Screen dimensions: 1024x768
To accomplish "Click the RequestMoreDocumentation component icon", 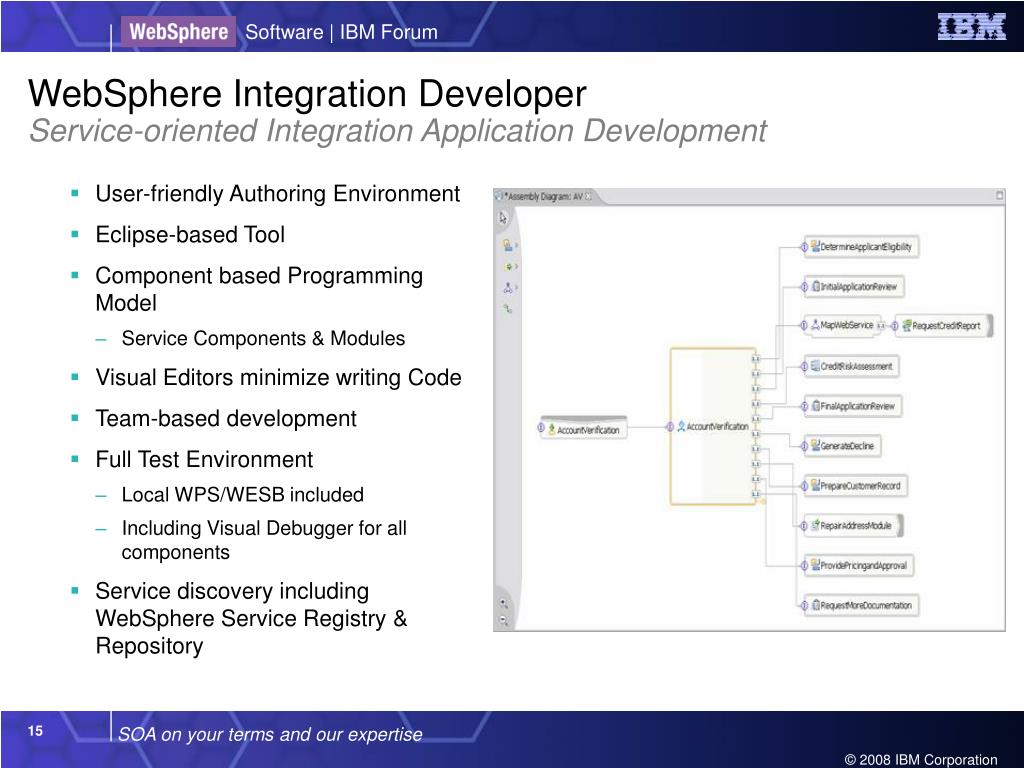I will point(816,605).
